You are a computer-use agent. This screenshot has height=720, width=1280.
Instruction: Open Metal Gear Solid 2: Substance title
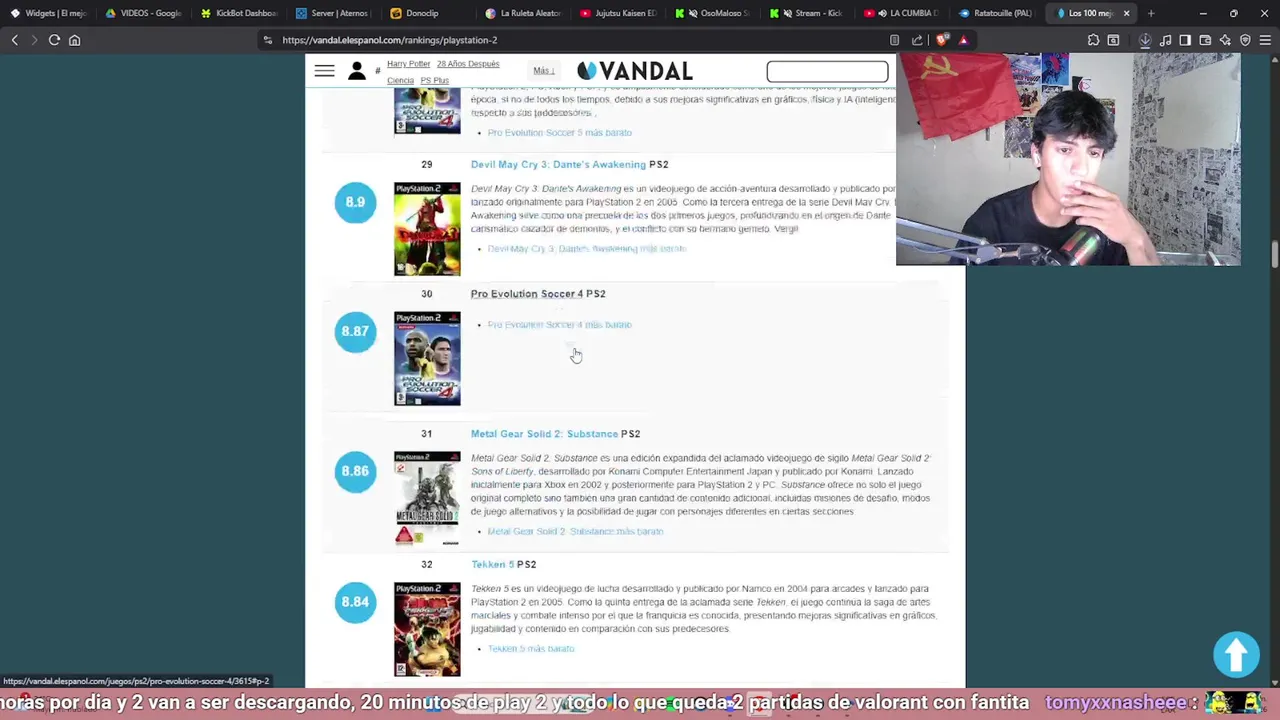[544, 434]
